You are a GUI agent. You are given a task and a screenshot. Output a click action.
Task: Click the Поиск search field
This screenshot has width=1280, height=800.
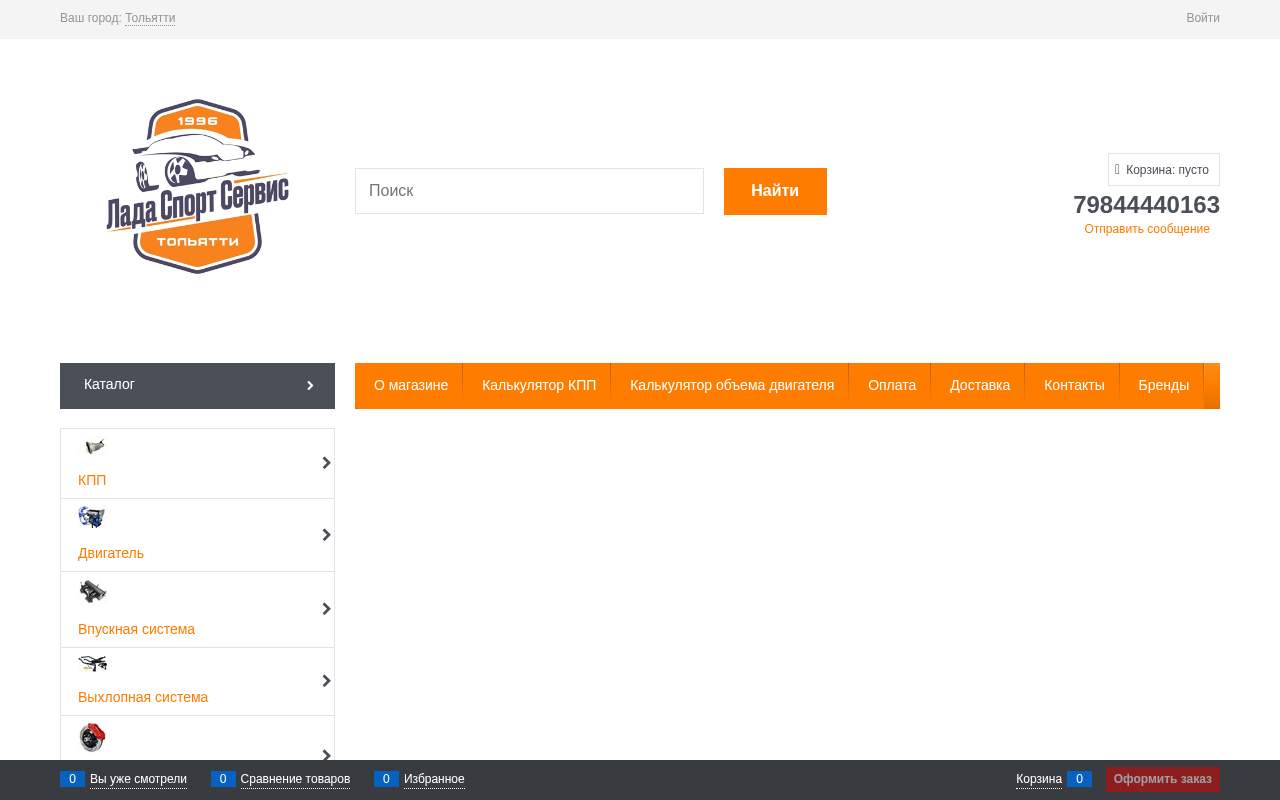click(529, 191)
